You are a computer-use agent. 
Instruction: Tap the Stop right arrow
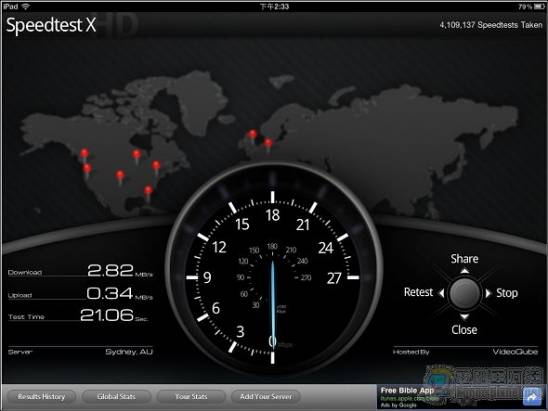coord(488,293)
